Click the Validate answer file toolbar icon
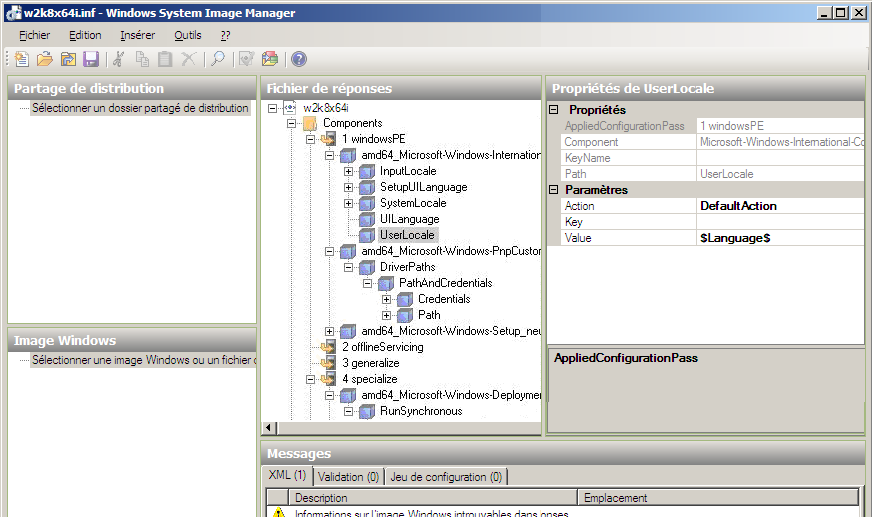 pyautogui.click(x=245, y=59)
